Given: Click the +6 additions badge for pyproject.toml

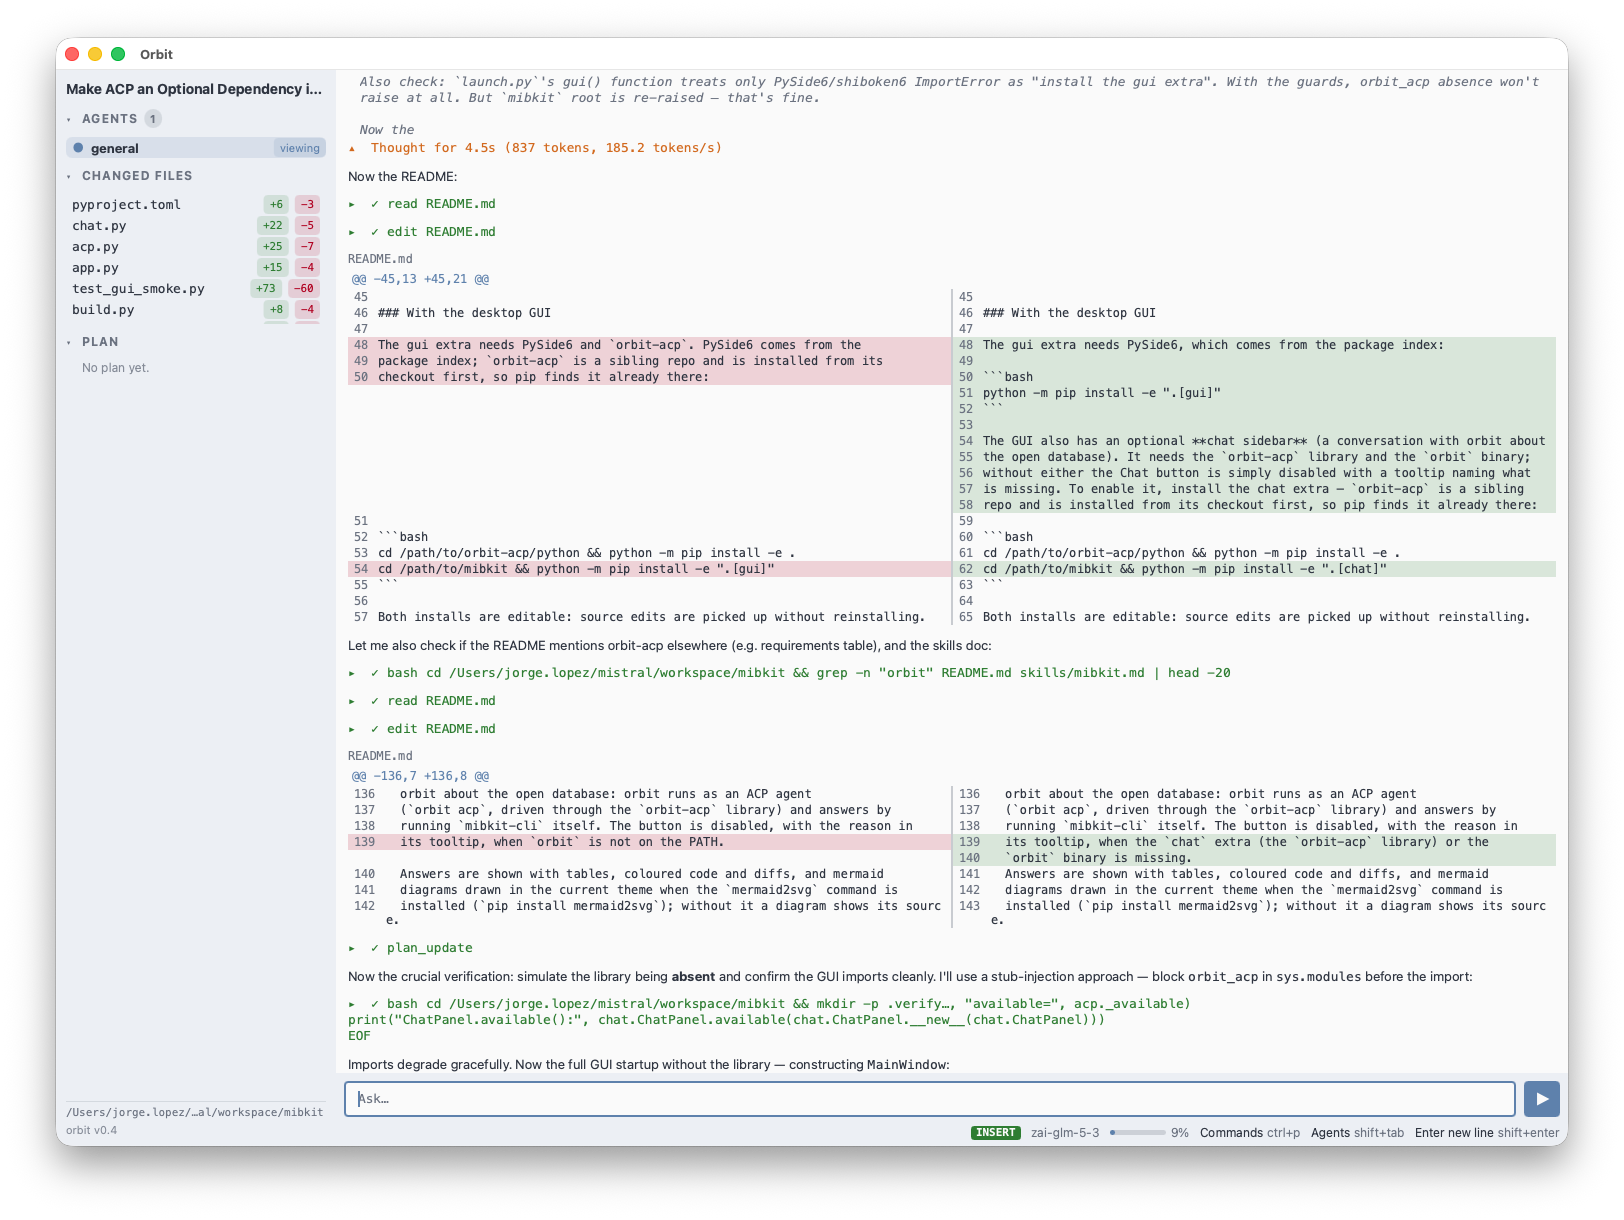Looking at the screenshot, I should pyautogui.click(x=276, y=204).
